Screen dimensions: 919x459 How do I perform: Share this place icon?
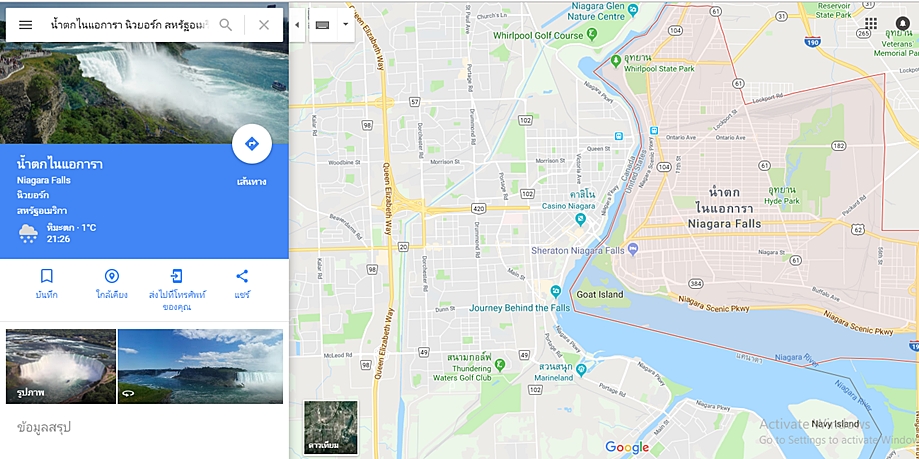click(242, 276)
